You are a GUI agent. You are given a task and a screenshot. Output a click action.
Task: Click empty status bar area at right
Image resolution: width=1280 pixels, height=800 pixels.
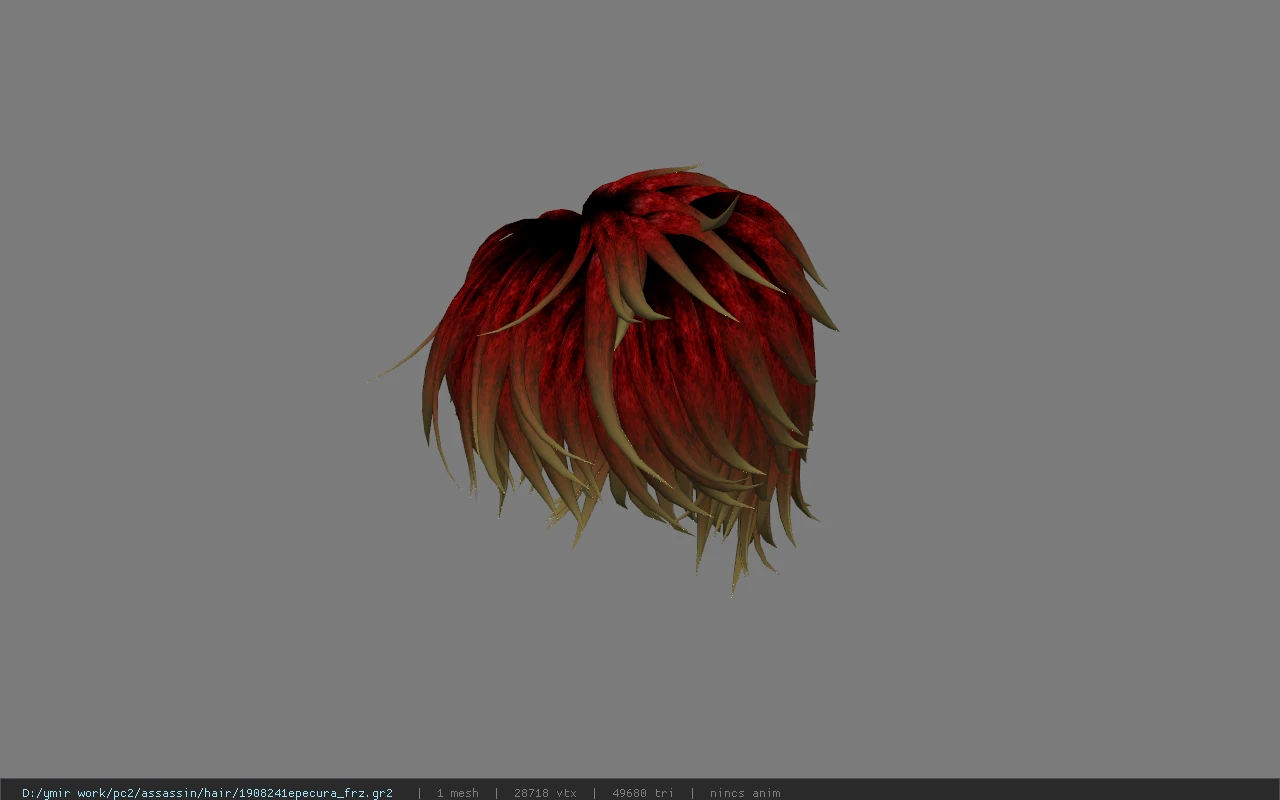click(1030, 793)
